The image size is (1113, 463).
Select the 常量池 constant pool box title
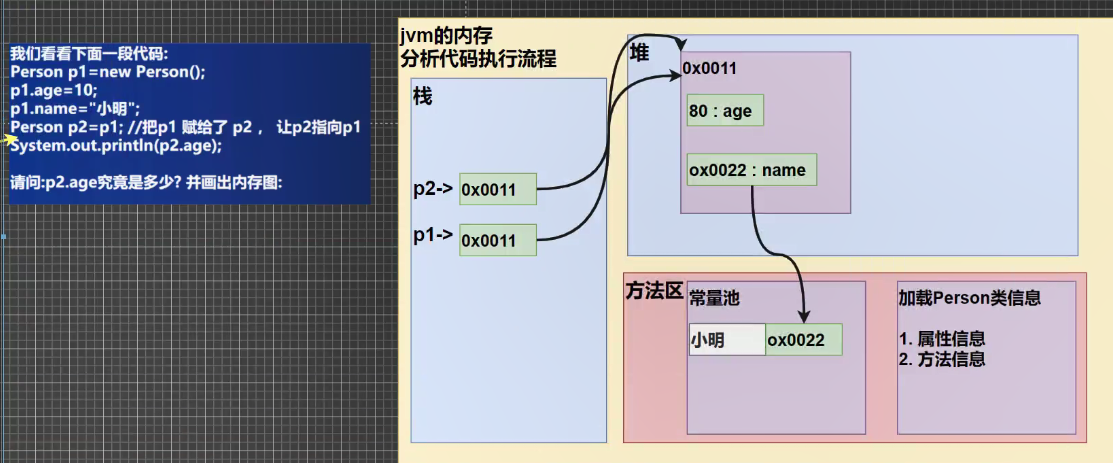coord(715,298)
